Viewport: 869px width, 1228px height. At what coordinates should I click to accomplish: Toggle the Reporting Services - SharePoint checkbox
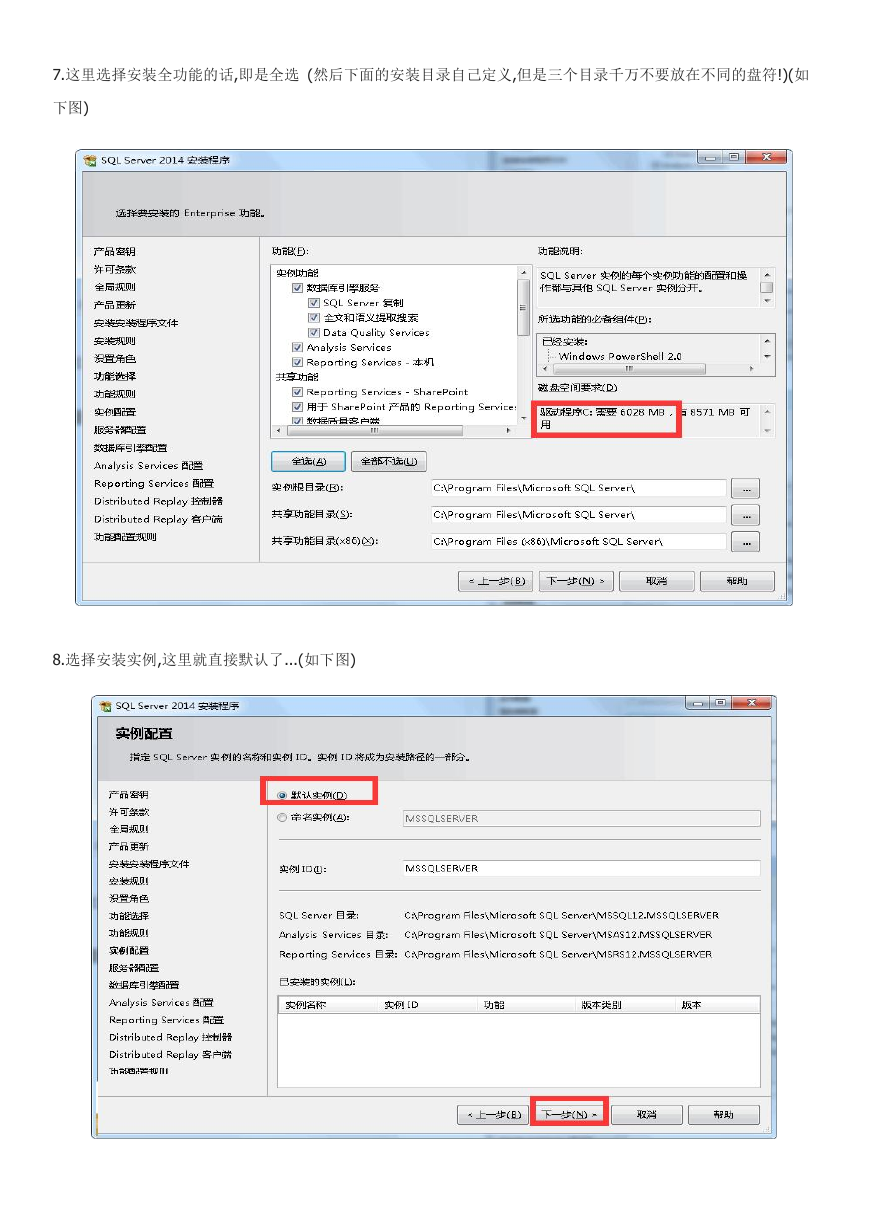(297, 392)
